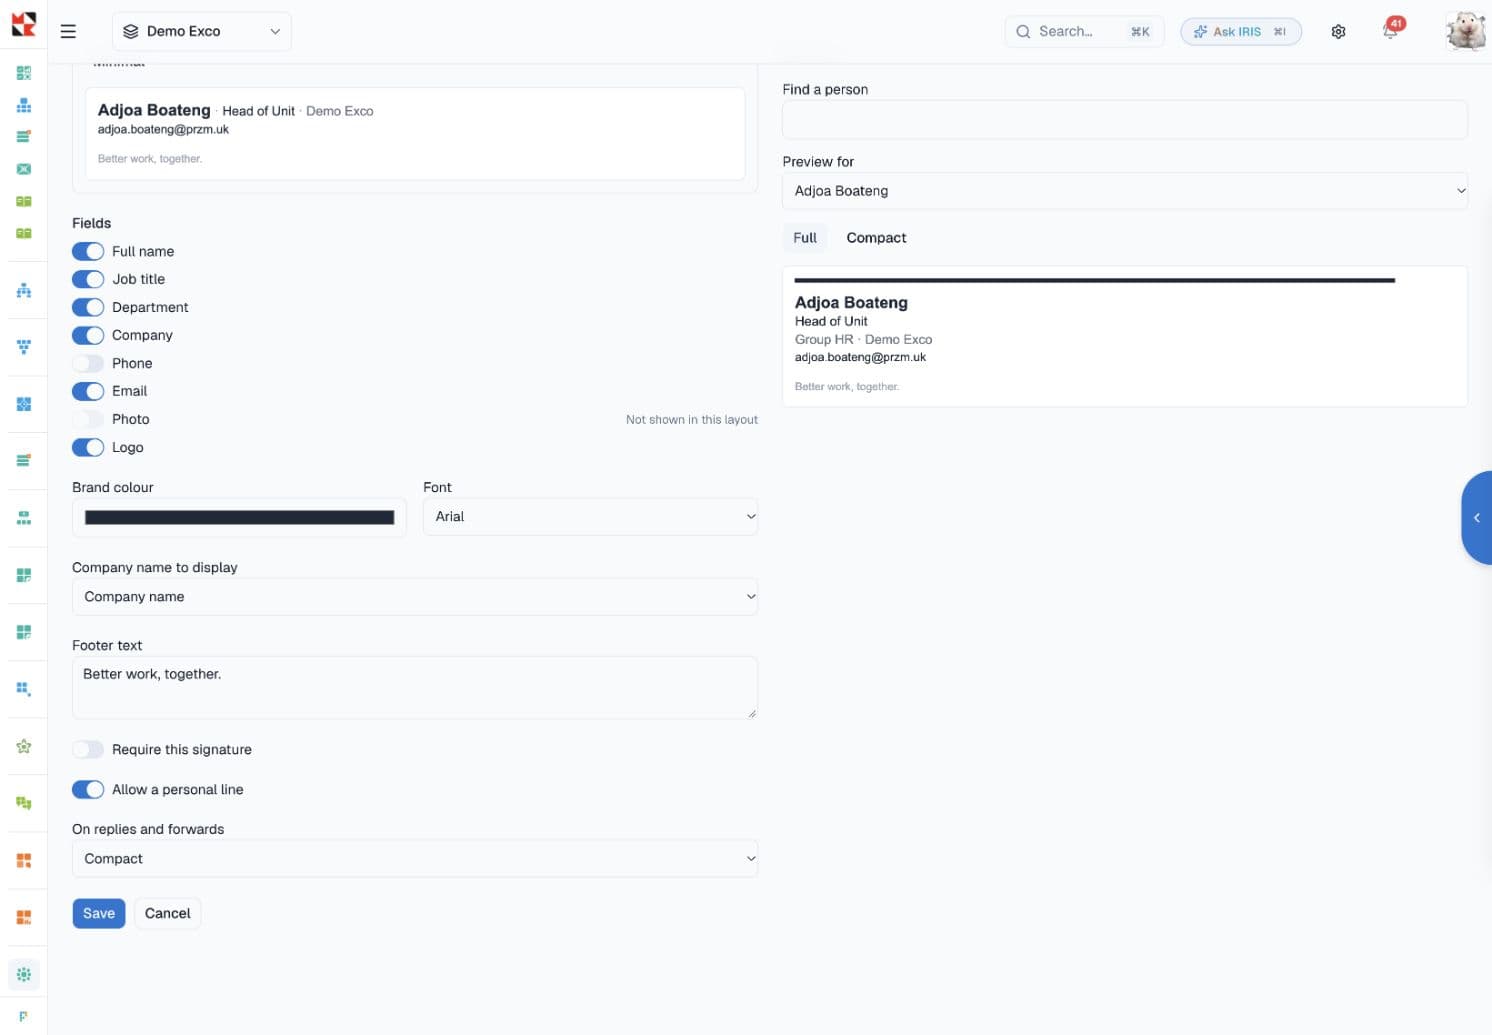
Task: Toggle the Department field off
Action: (88, 307)
